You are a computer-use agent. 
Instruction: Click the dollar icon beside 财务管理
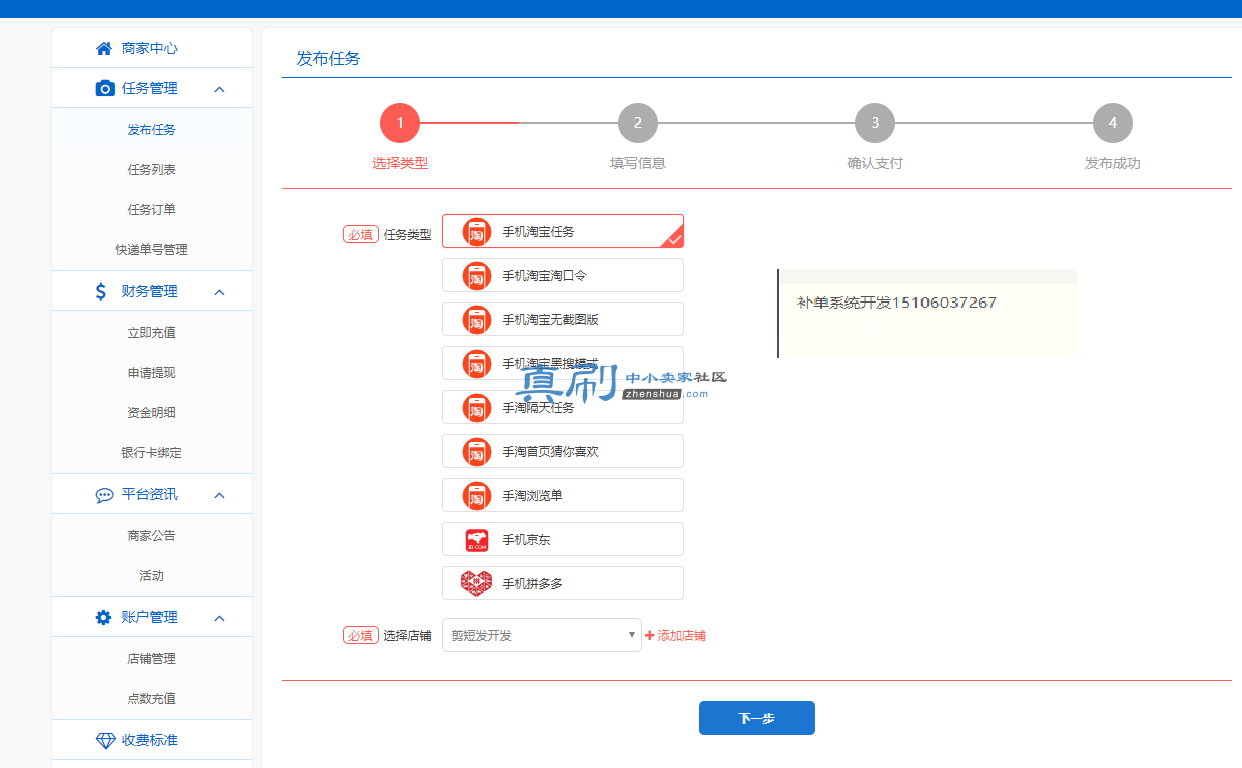coord(101,291)
